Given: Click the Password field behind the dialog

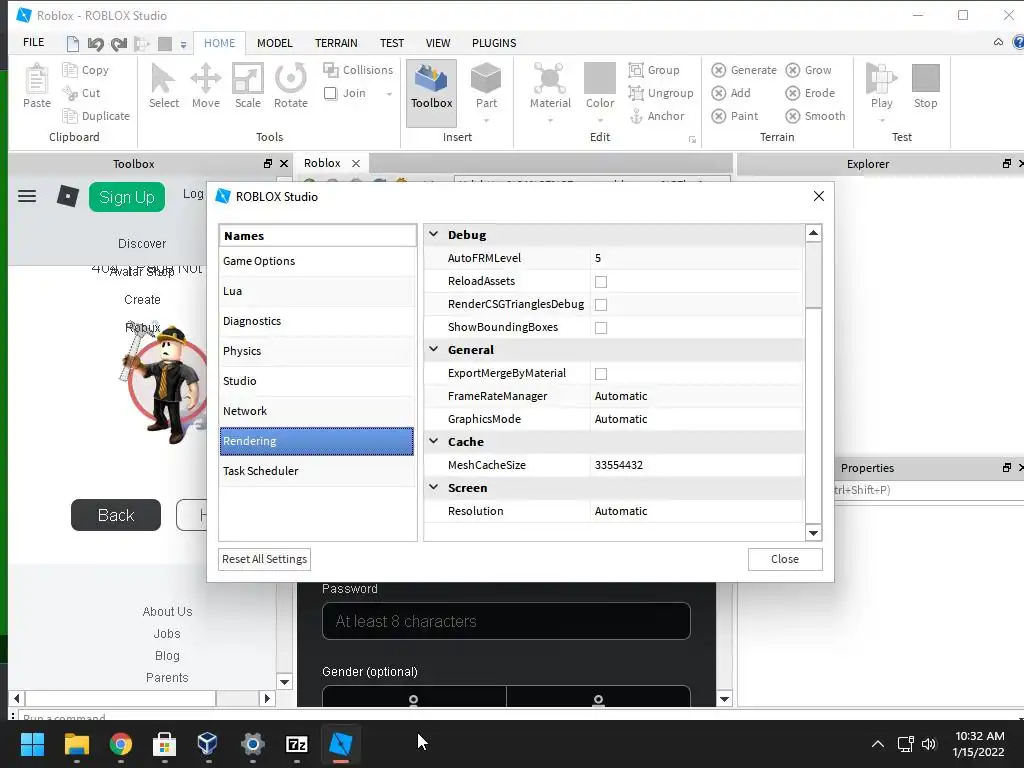Looking at the screenshot, I should (506, 621).
